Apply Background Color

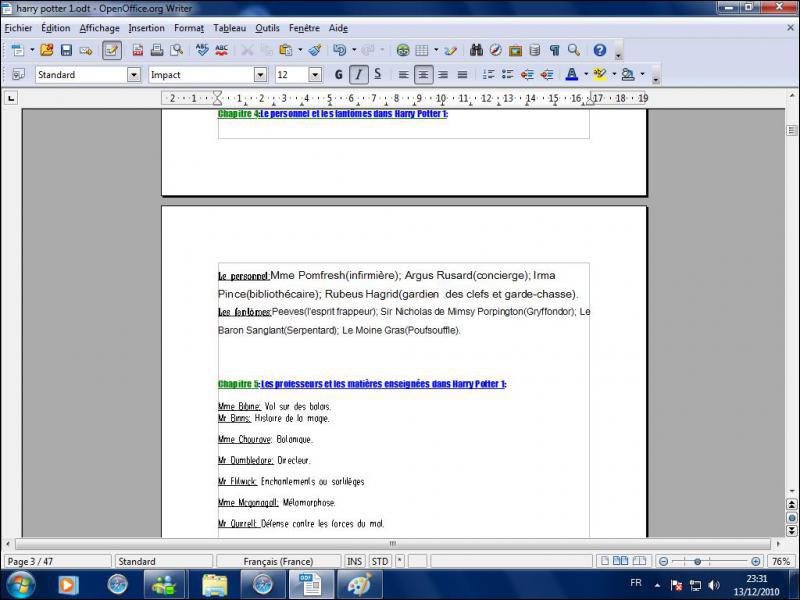pos(628,75)
